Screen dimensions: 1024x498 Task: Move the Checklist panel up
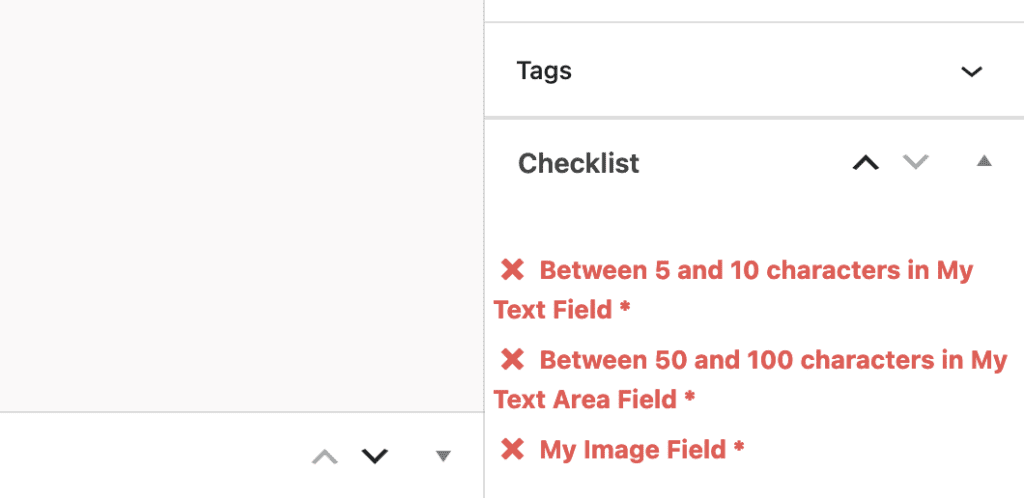point(865,162)
